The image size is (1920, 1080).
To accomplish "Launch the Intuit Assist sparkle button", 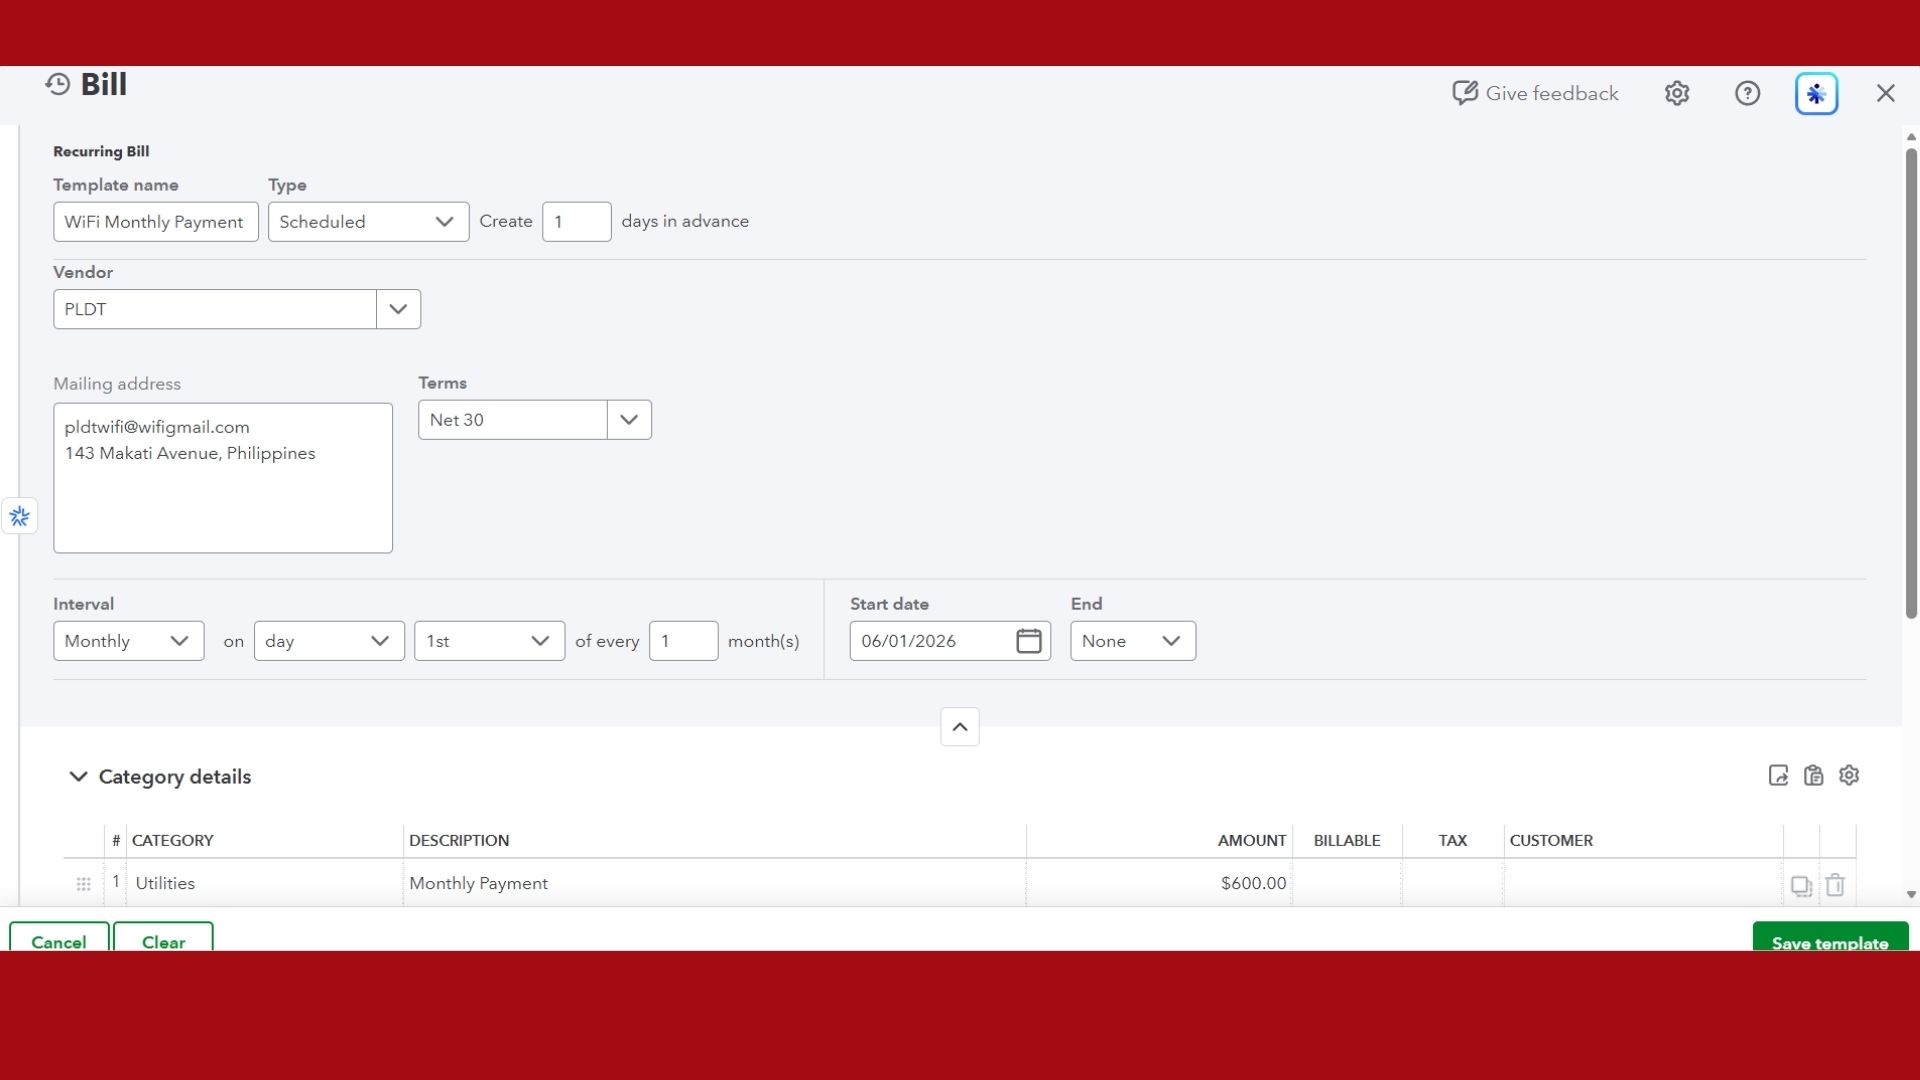I will [x=1816, y=94].
